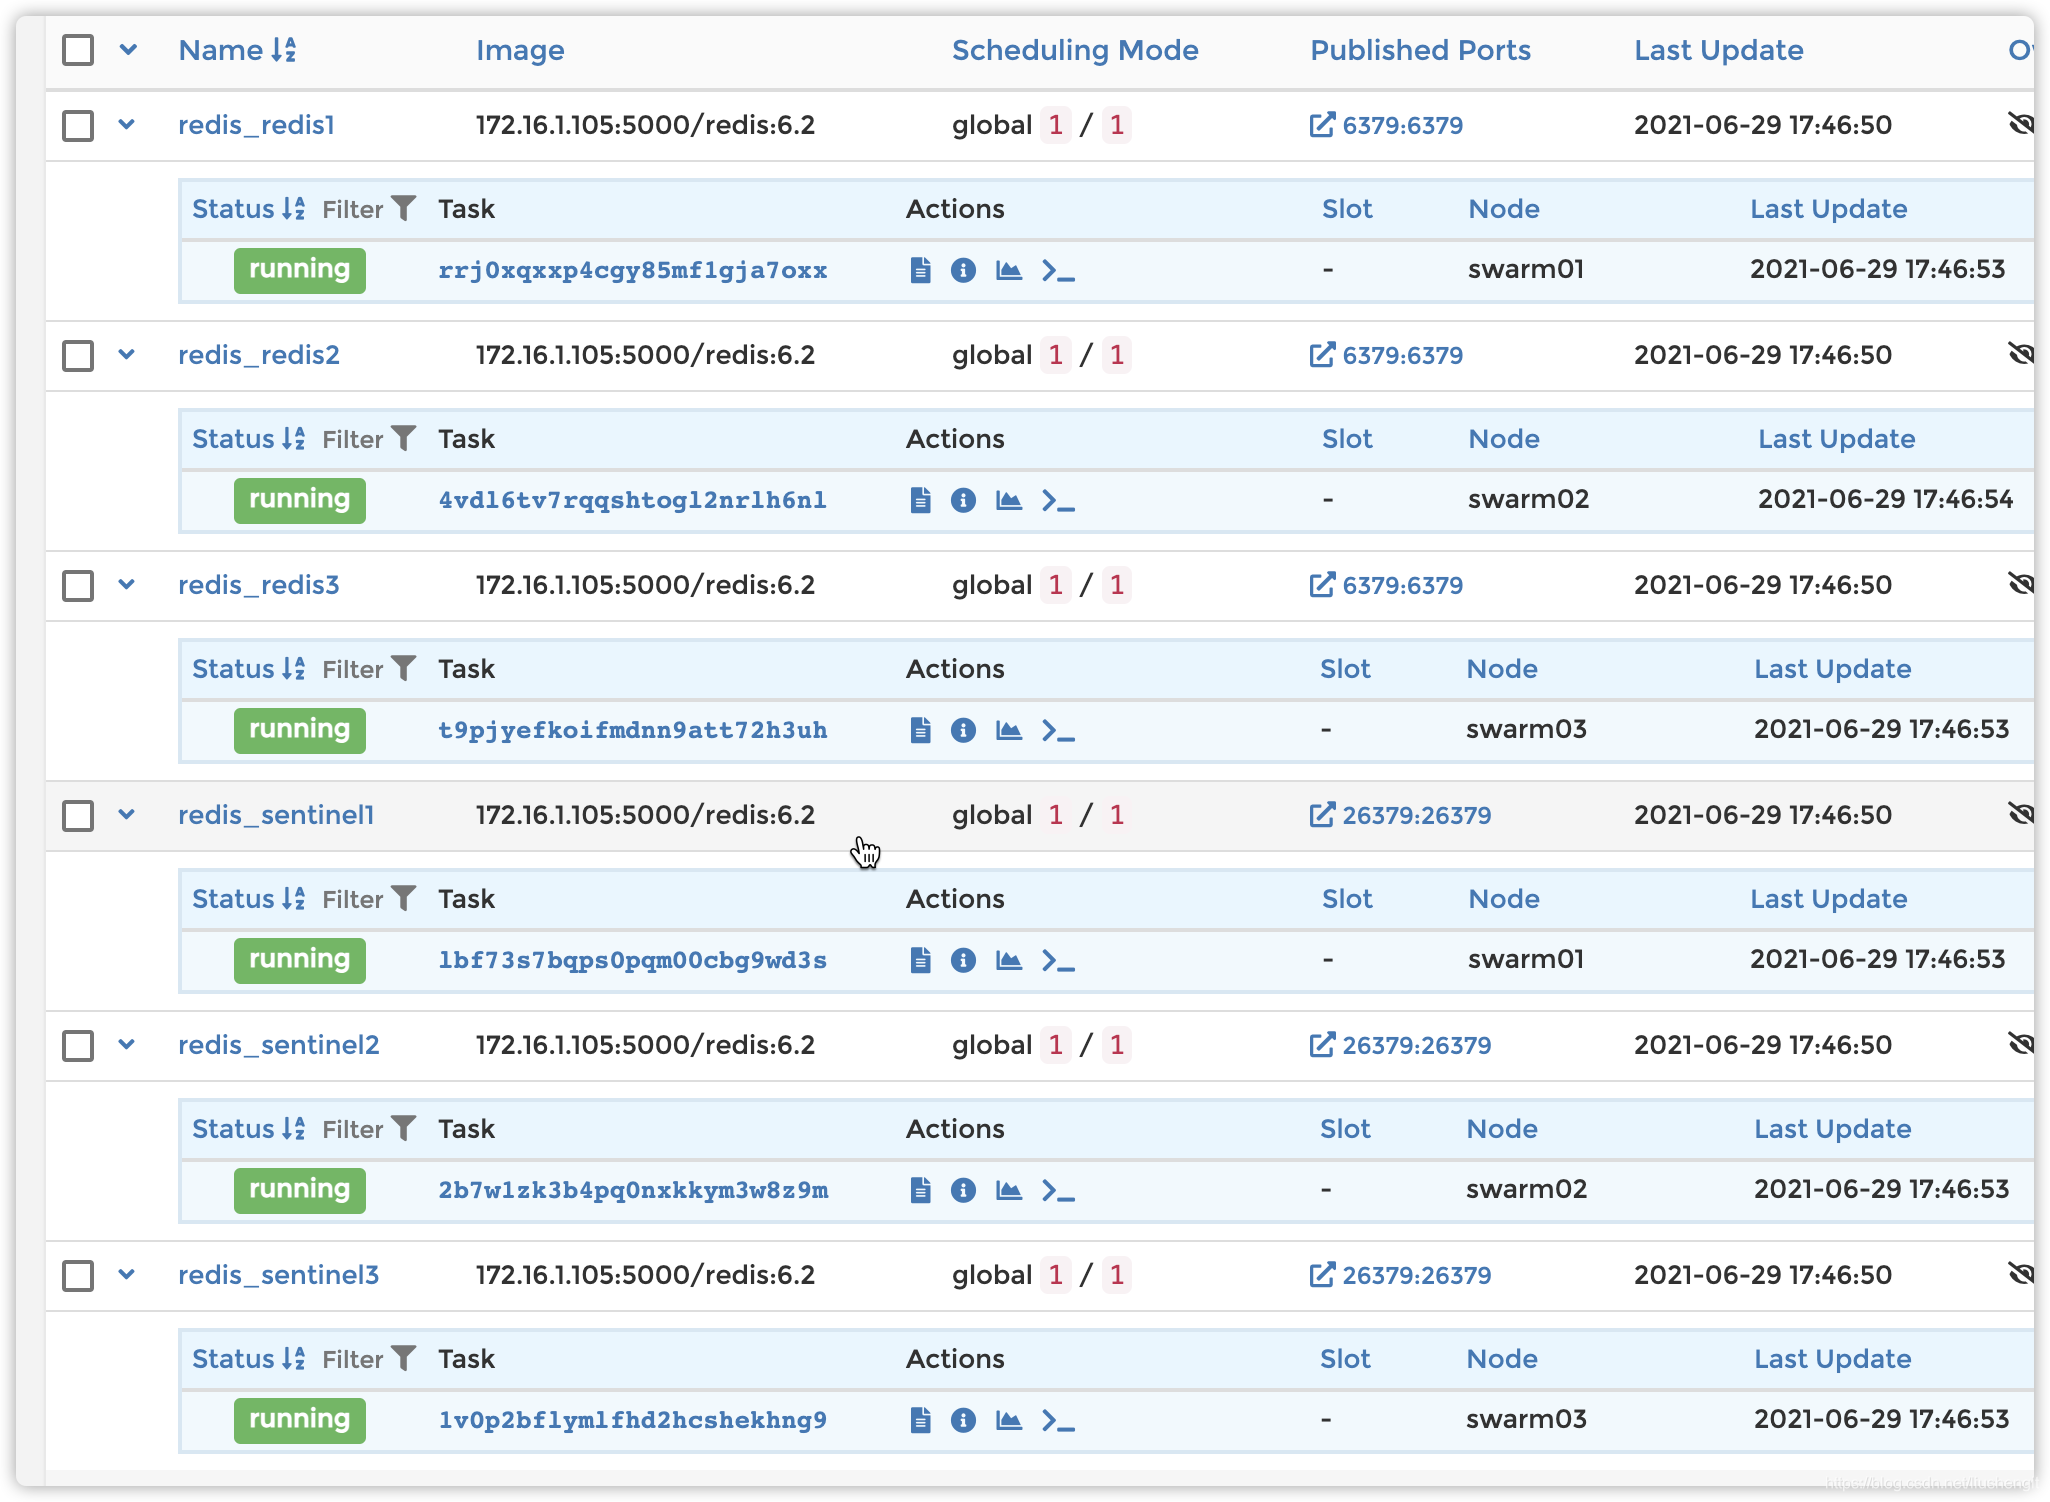
Task: Open logs for task t9pjyefkoifmdnn9att72h3uh
Action: 921,730
